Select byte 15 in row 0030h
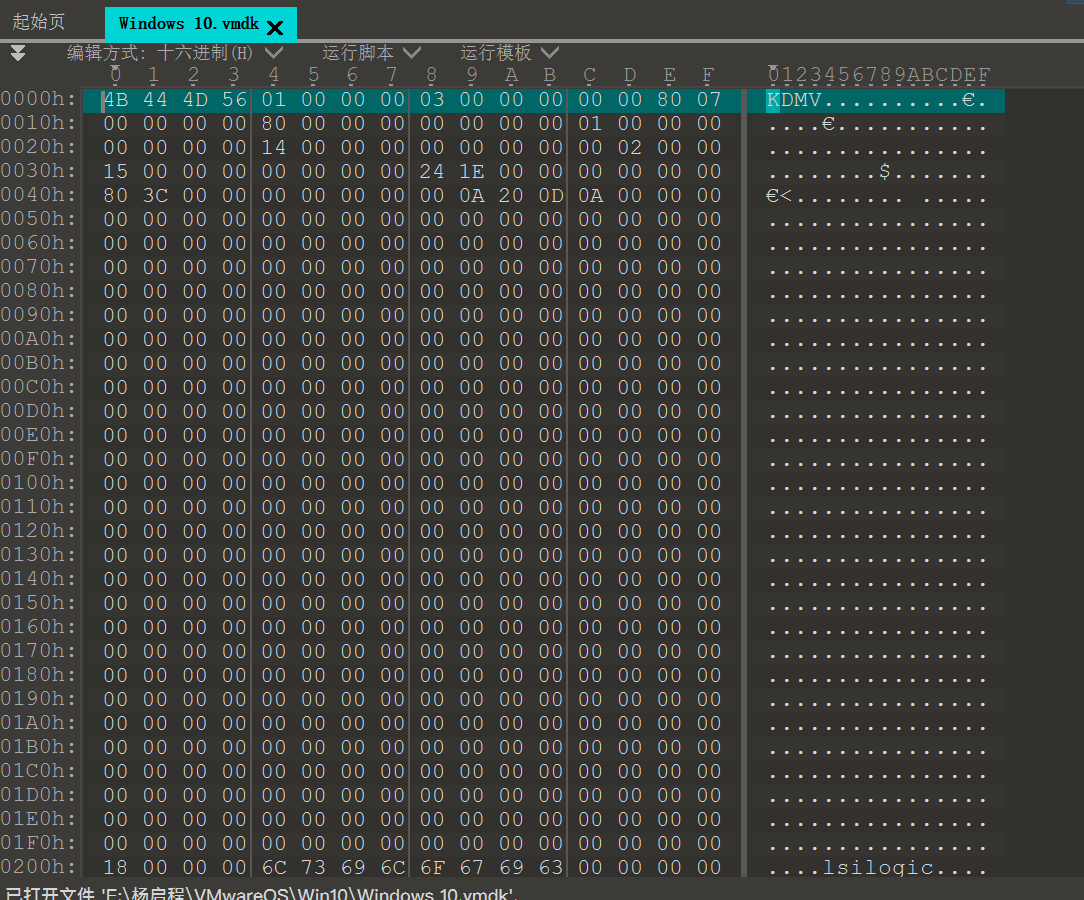The image size is (1084, 900). [115, 171]
